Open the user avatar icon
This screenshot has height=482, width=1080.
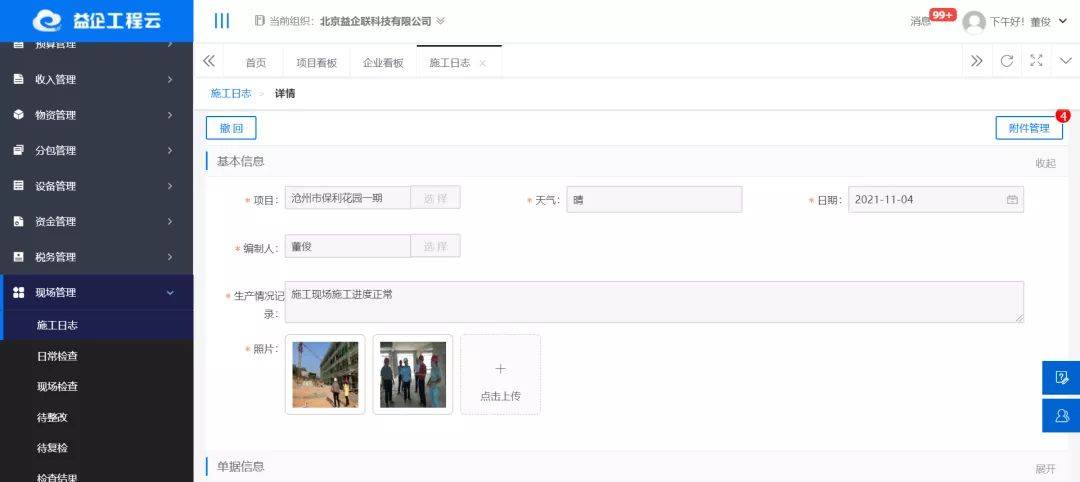click(x=974, y=22)
